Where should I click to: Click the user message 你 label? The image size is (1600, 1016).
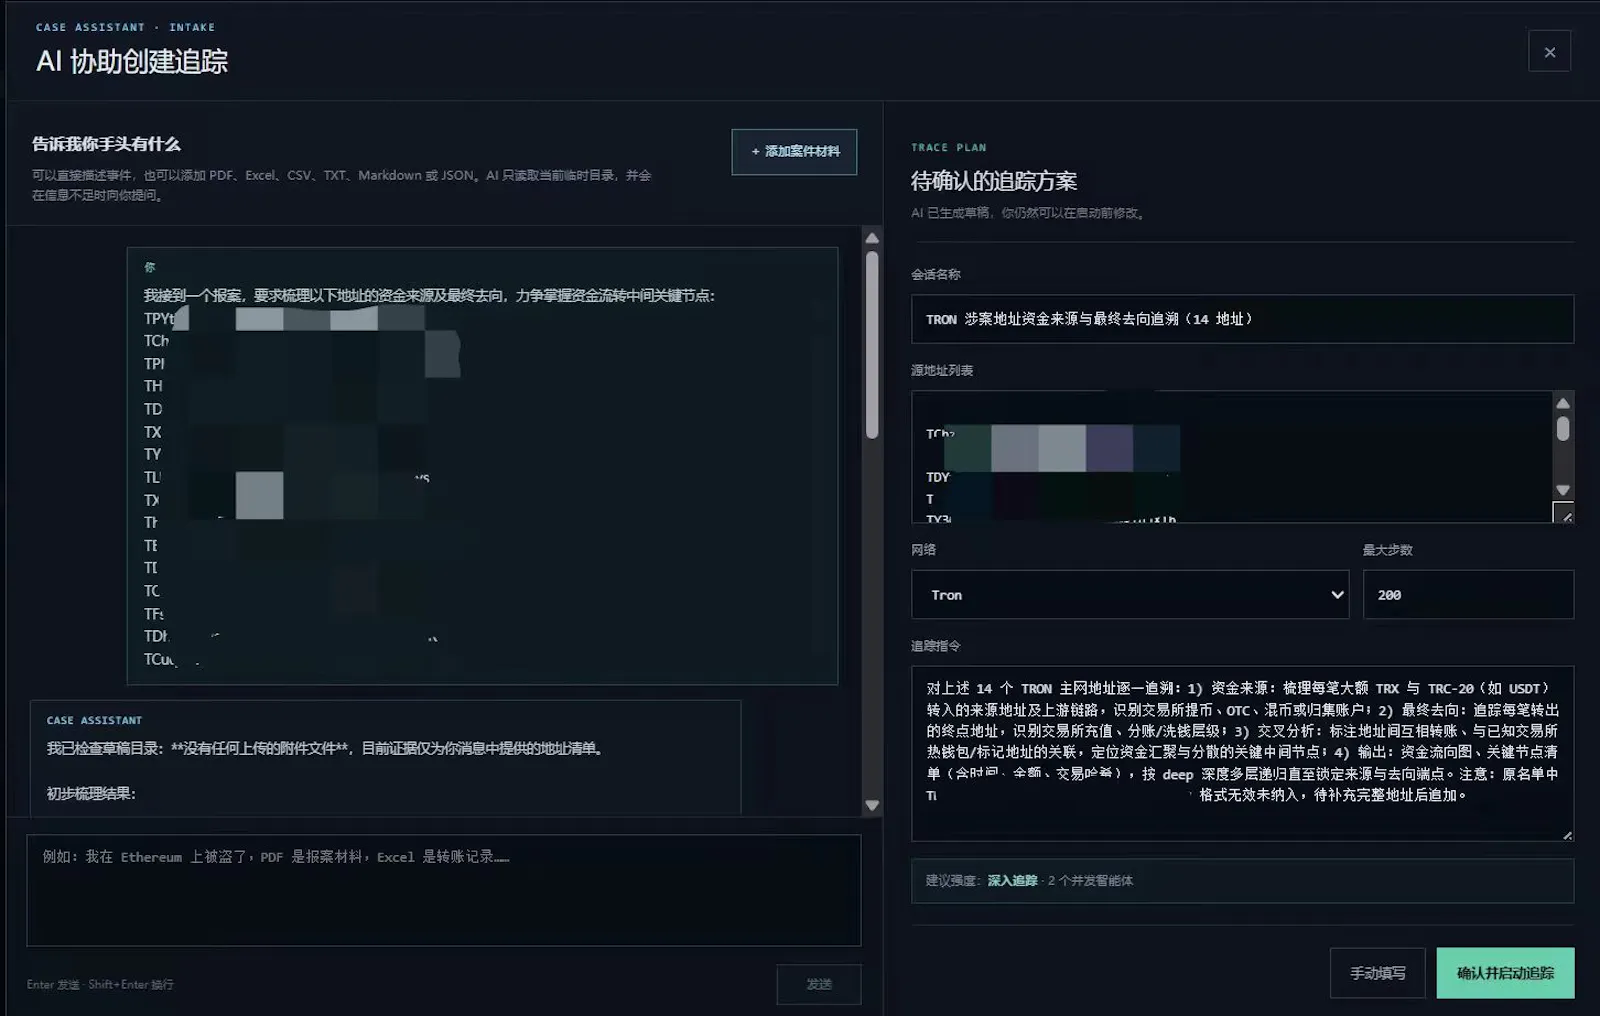click(x=150, y=267)
